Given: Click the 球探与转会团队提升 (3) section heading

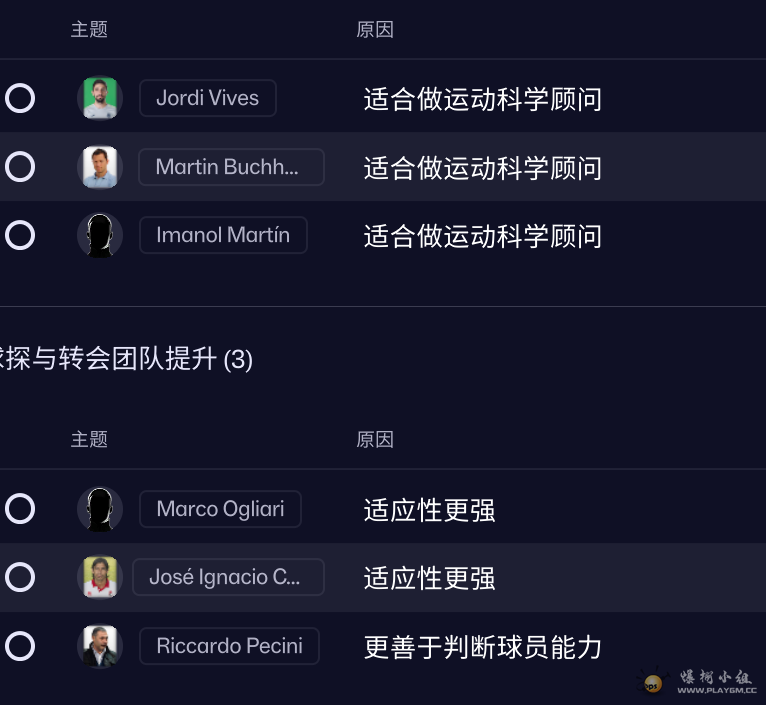Looking at the screenshot, I should pos(126,360).
